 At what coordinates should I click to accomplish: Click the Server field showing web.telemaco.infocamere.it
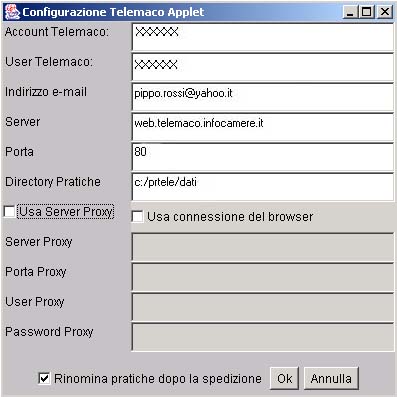pos(263,127)
